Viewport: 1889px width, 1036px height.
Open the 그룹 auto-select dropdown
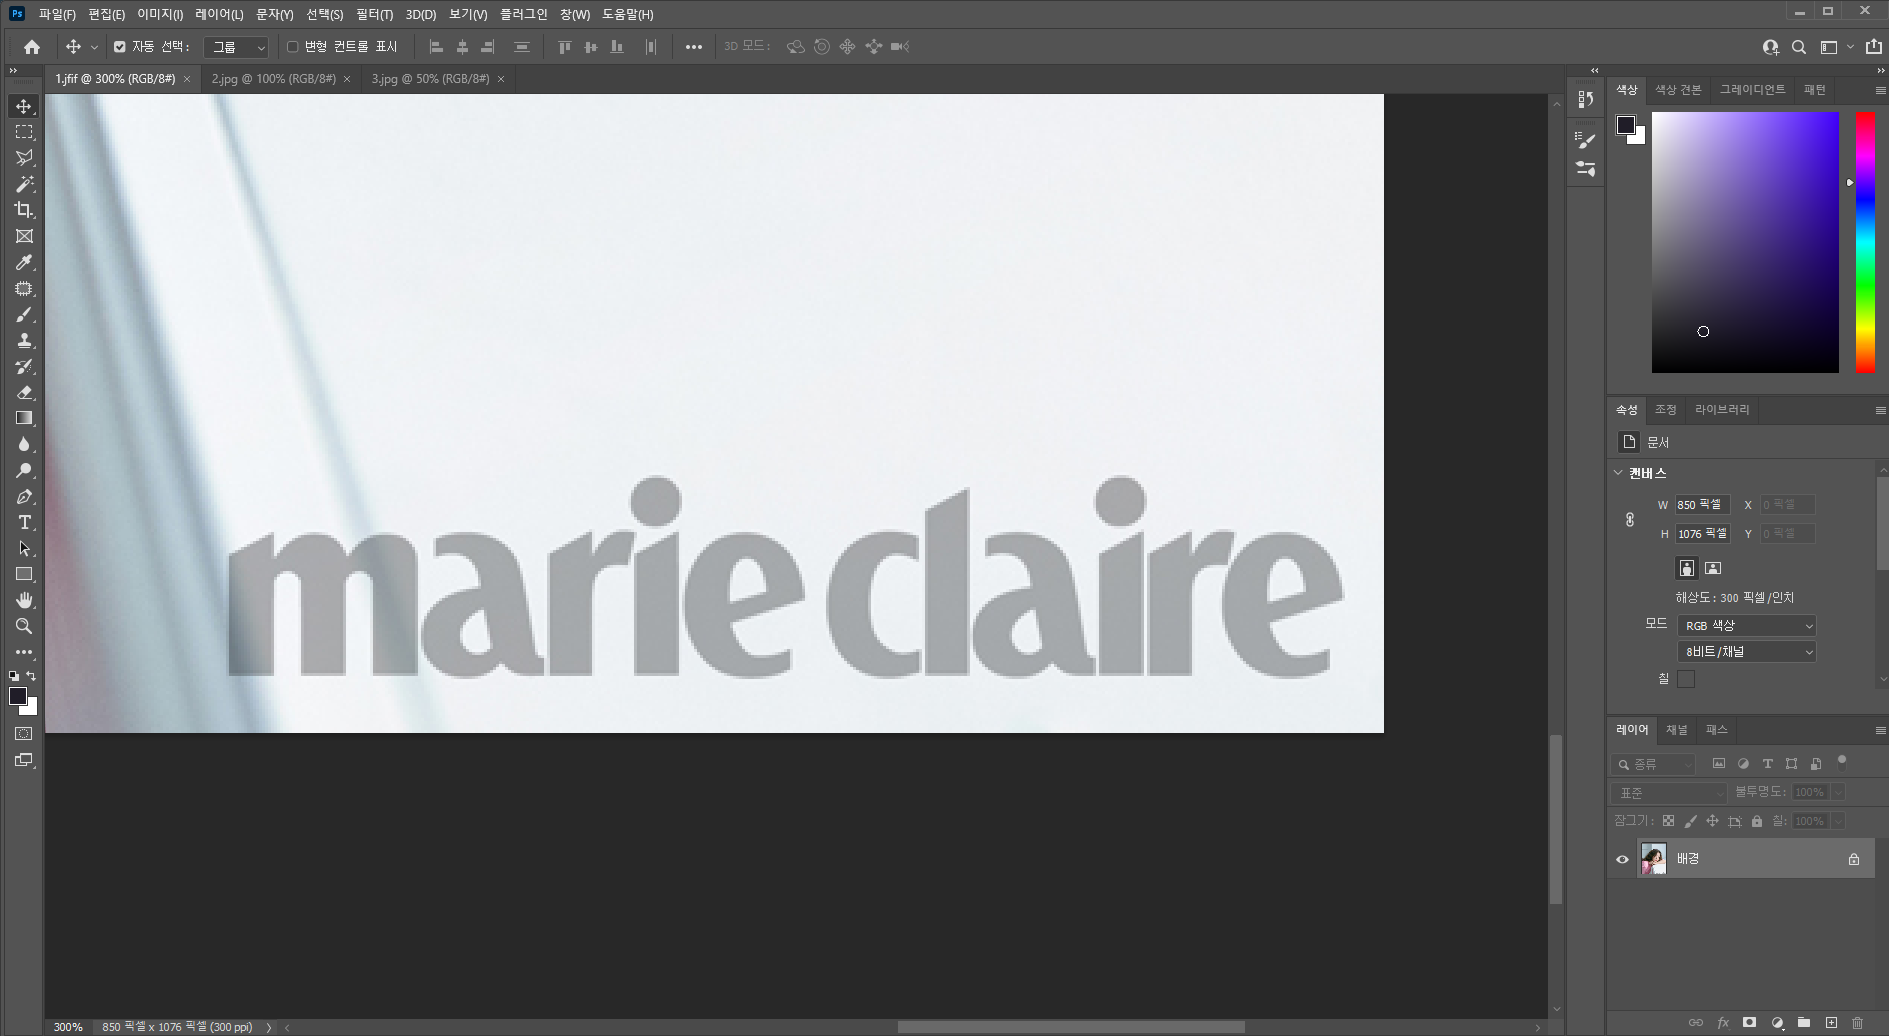(x=237, y=47)
